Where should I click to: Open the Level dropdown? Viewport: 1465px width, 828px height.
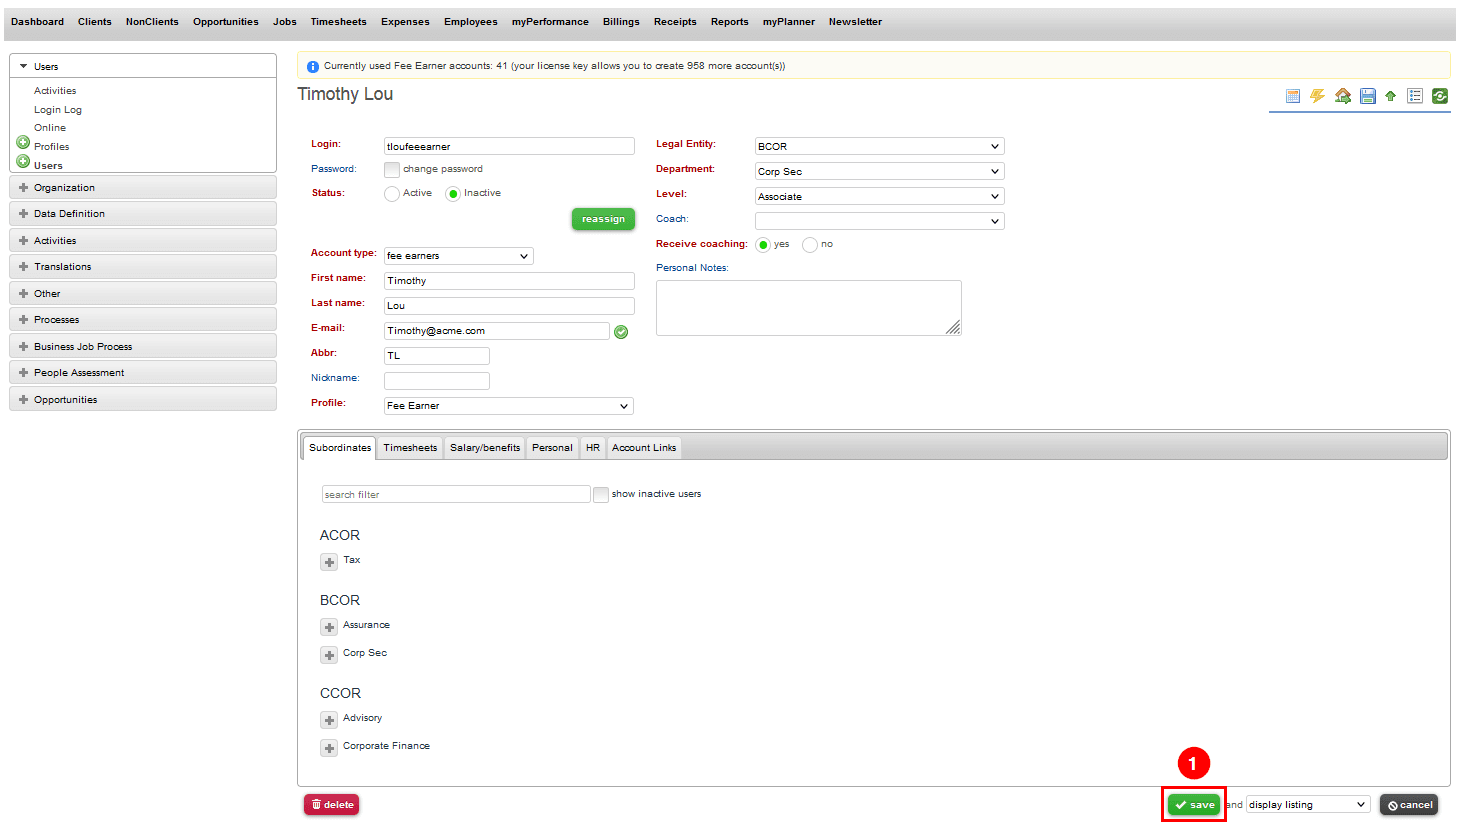pos(880,196)
